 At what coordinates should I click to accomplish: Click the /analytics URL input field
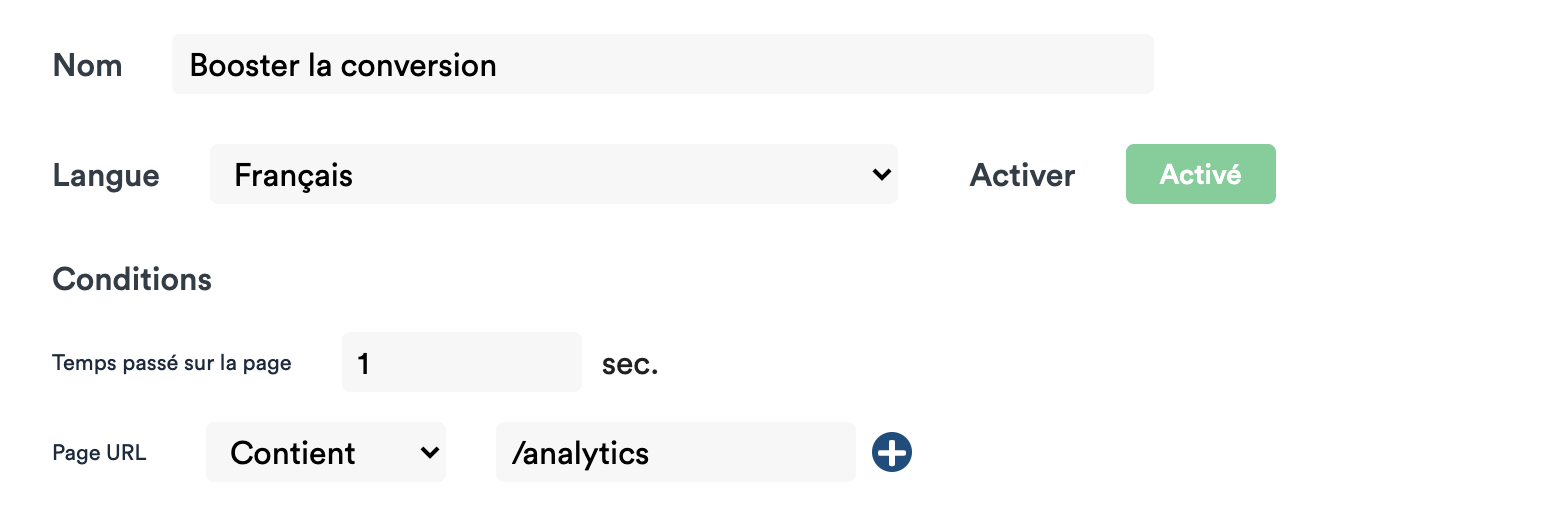[x=675, y=453]
